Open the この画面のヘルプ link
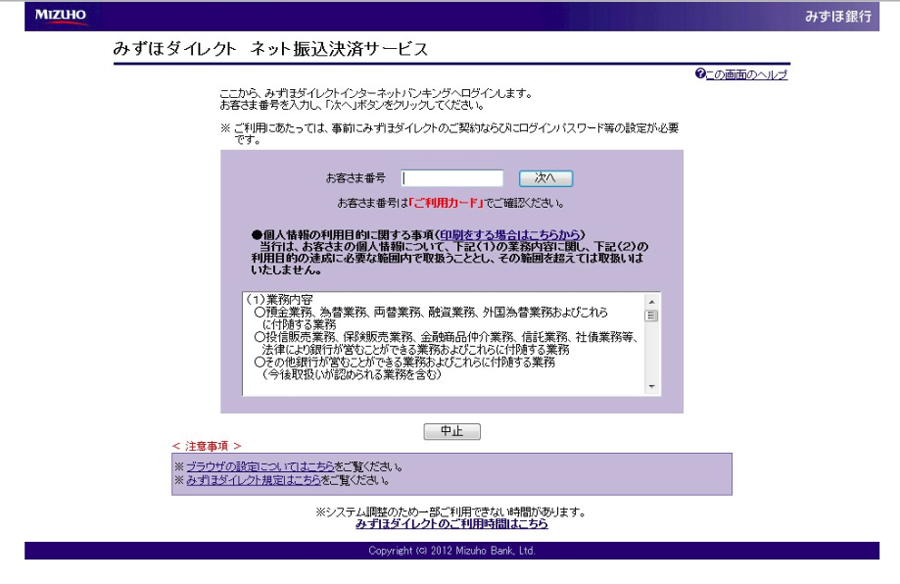 point(746,74)
